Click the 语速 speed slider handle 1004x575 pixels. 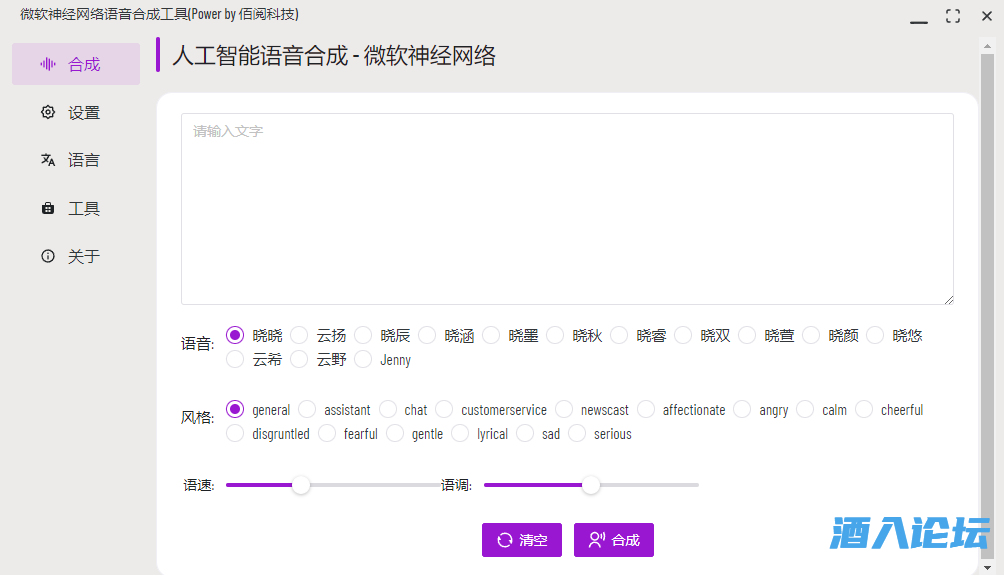301,485
